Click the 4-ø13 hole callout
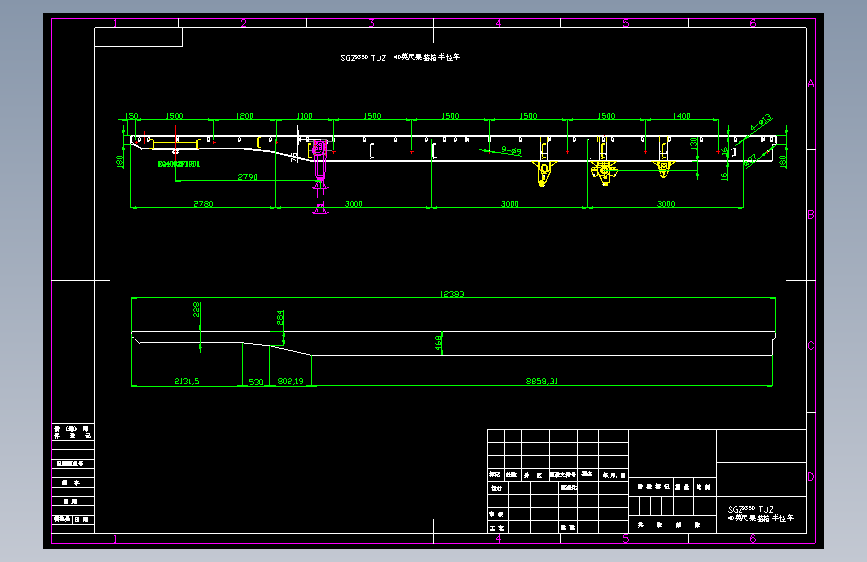The height and width of the screenshot is (562, 867). click(x=761, y=123)
